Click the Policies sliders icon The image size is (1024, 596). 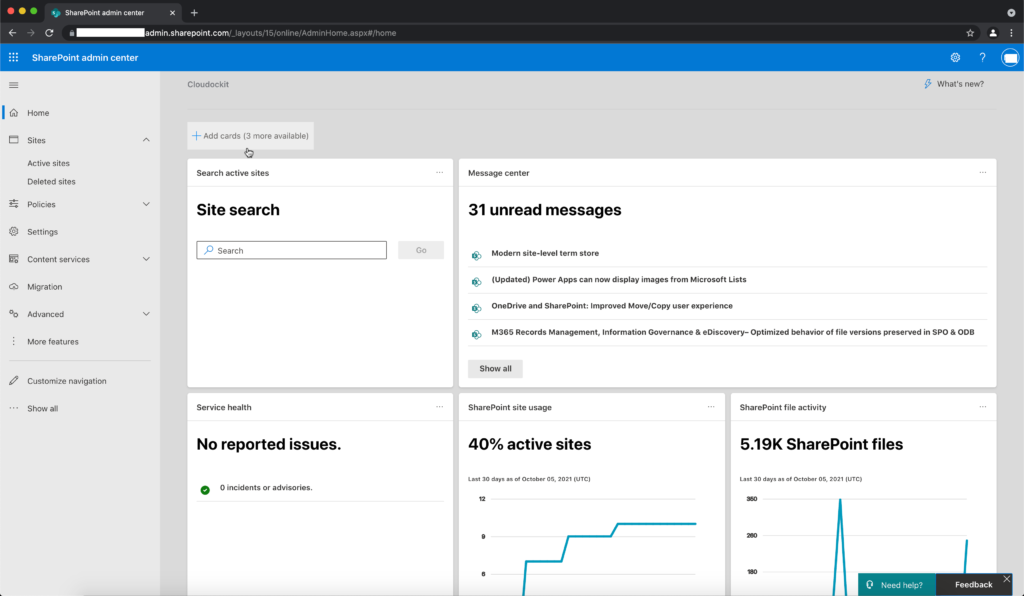pyautogui.click(x=14, y=204)
